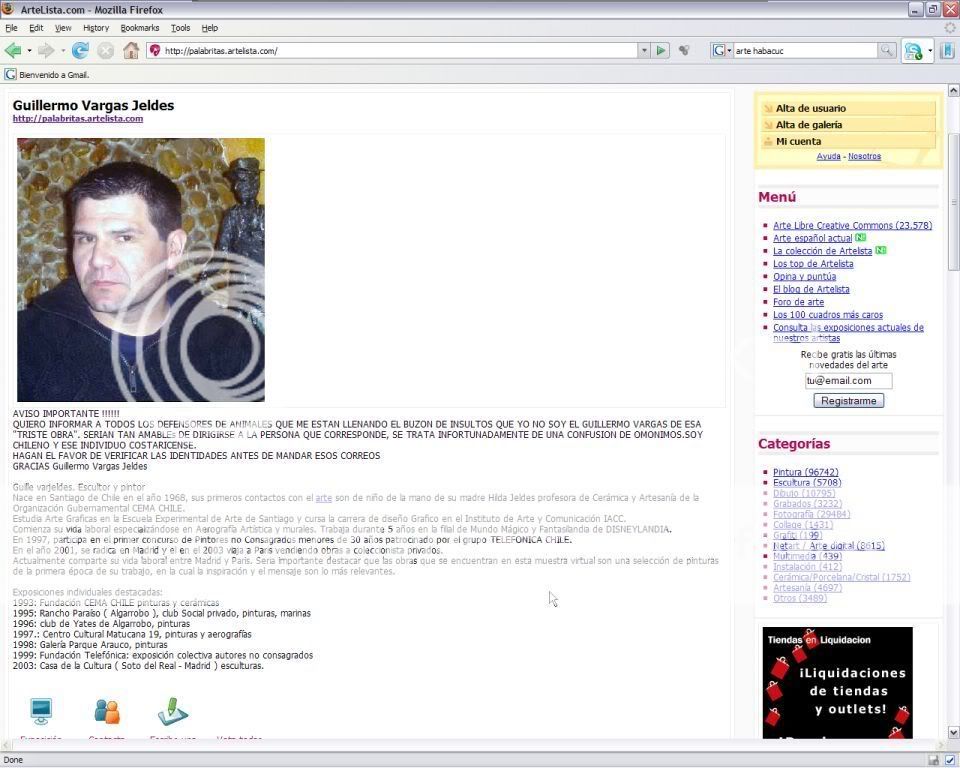960x768 pixels.
Task: Open the 'Pintura (96742)' category link
Action: pyautogui.click(x=804, y=471)
